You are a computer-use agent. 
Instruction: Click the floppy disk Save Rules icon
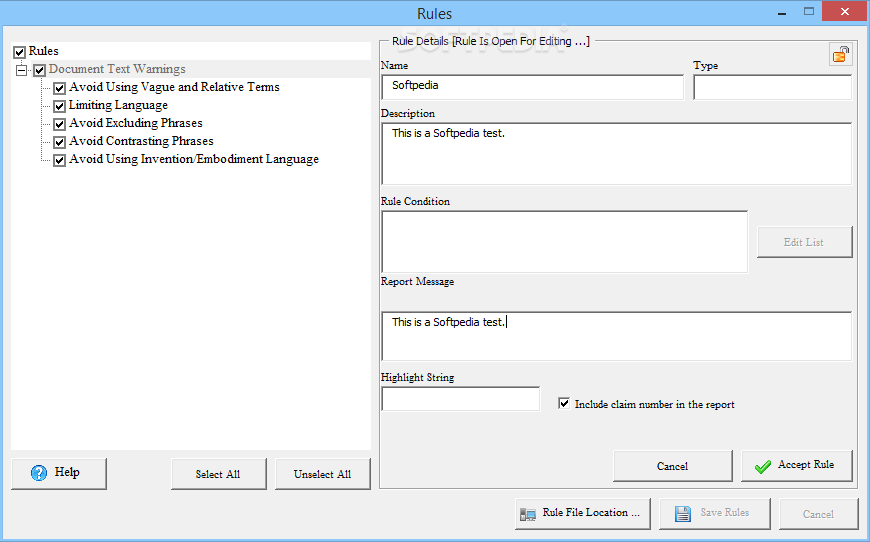coord(682,514)
